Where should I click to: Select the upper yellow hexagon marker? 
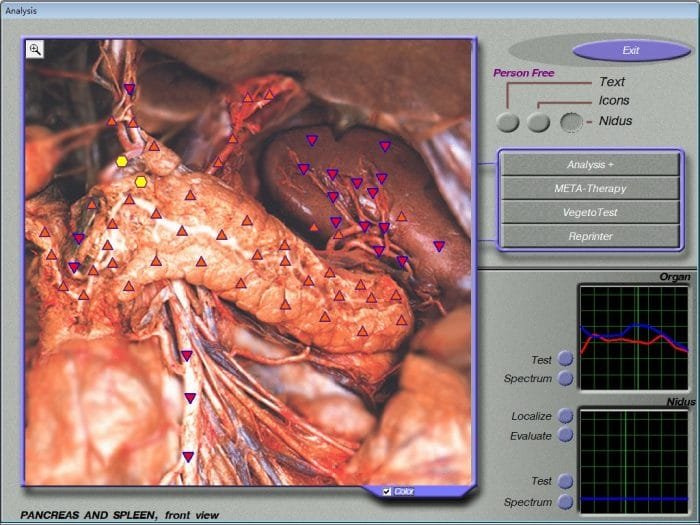click(122, 162)
